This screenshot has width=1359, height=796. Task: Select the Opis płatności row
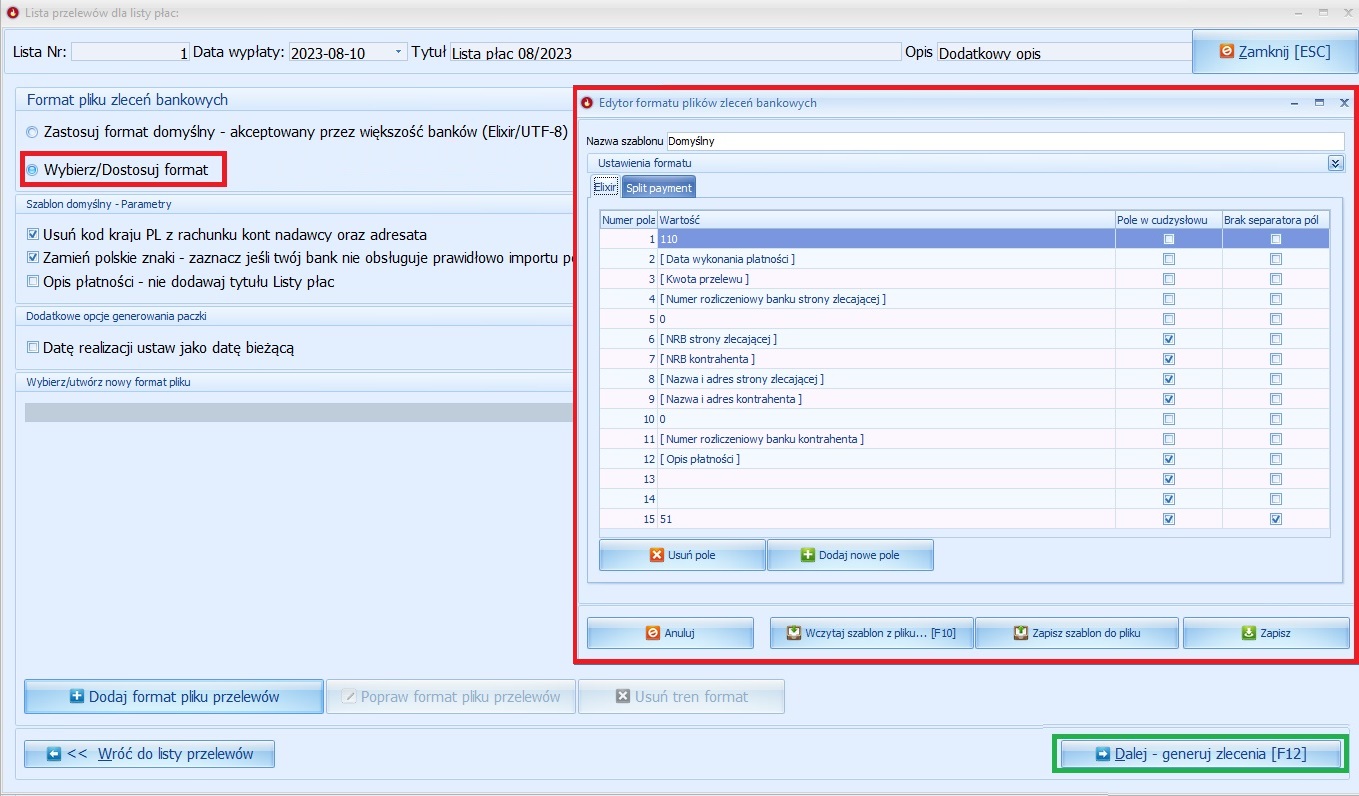click(x=964, y=459)
